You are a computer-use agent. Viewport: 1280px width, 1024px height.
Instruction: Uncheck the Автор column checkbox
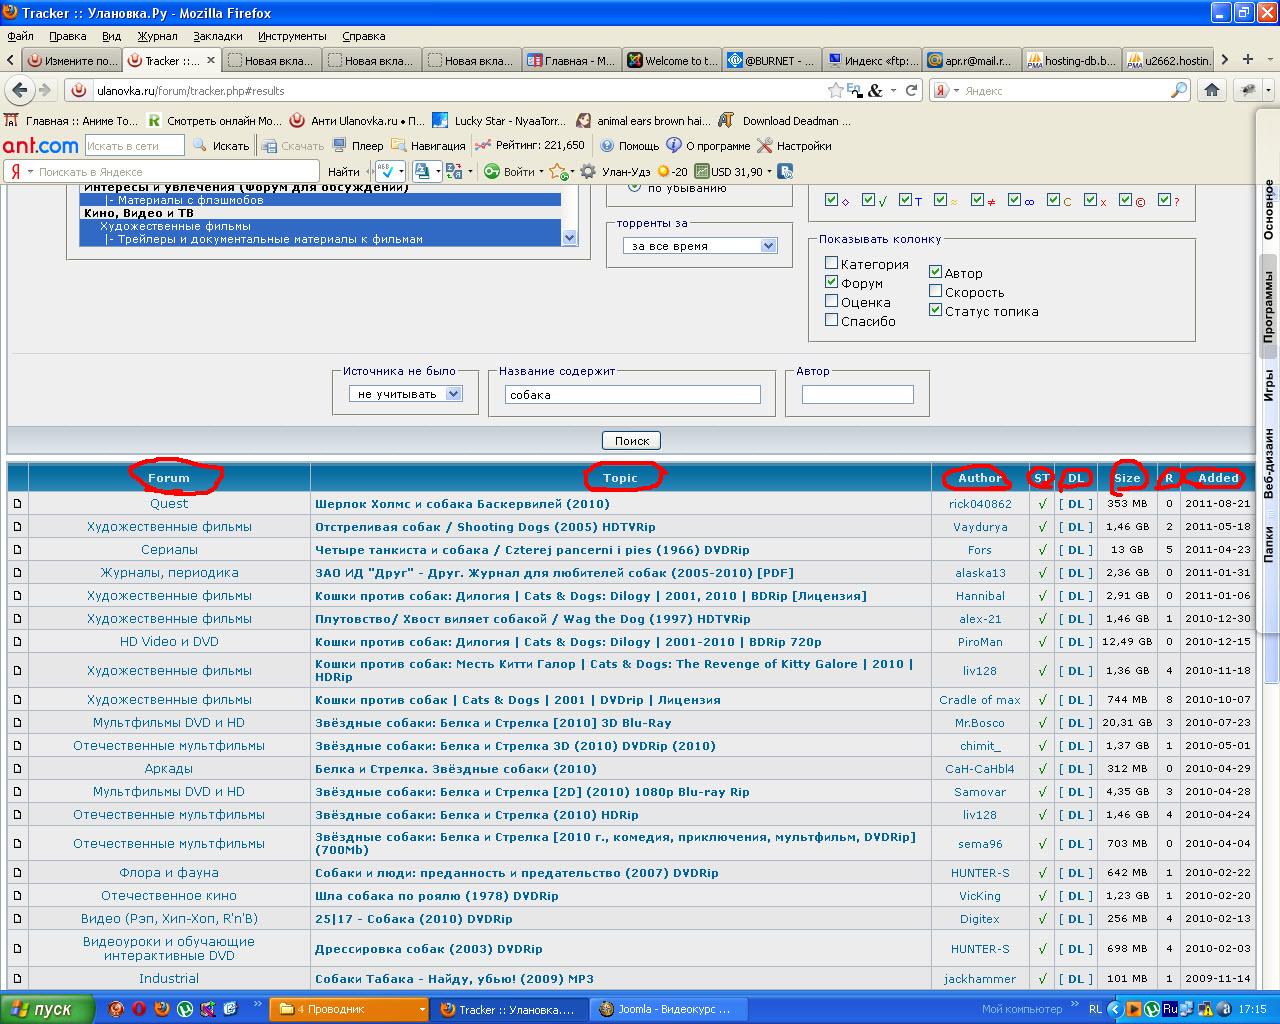tap(935, 272)
